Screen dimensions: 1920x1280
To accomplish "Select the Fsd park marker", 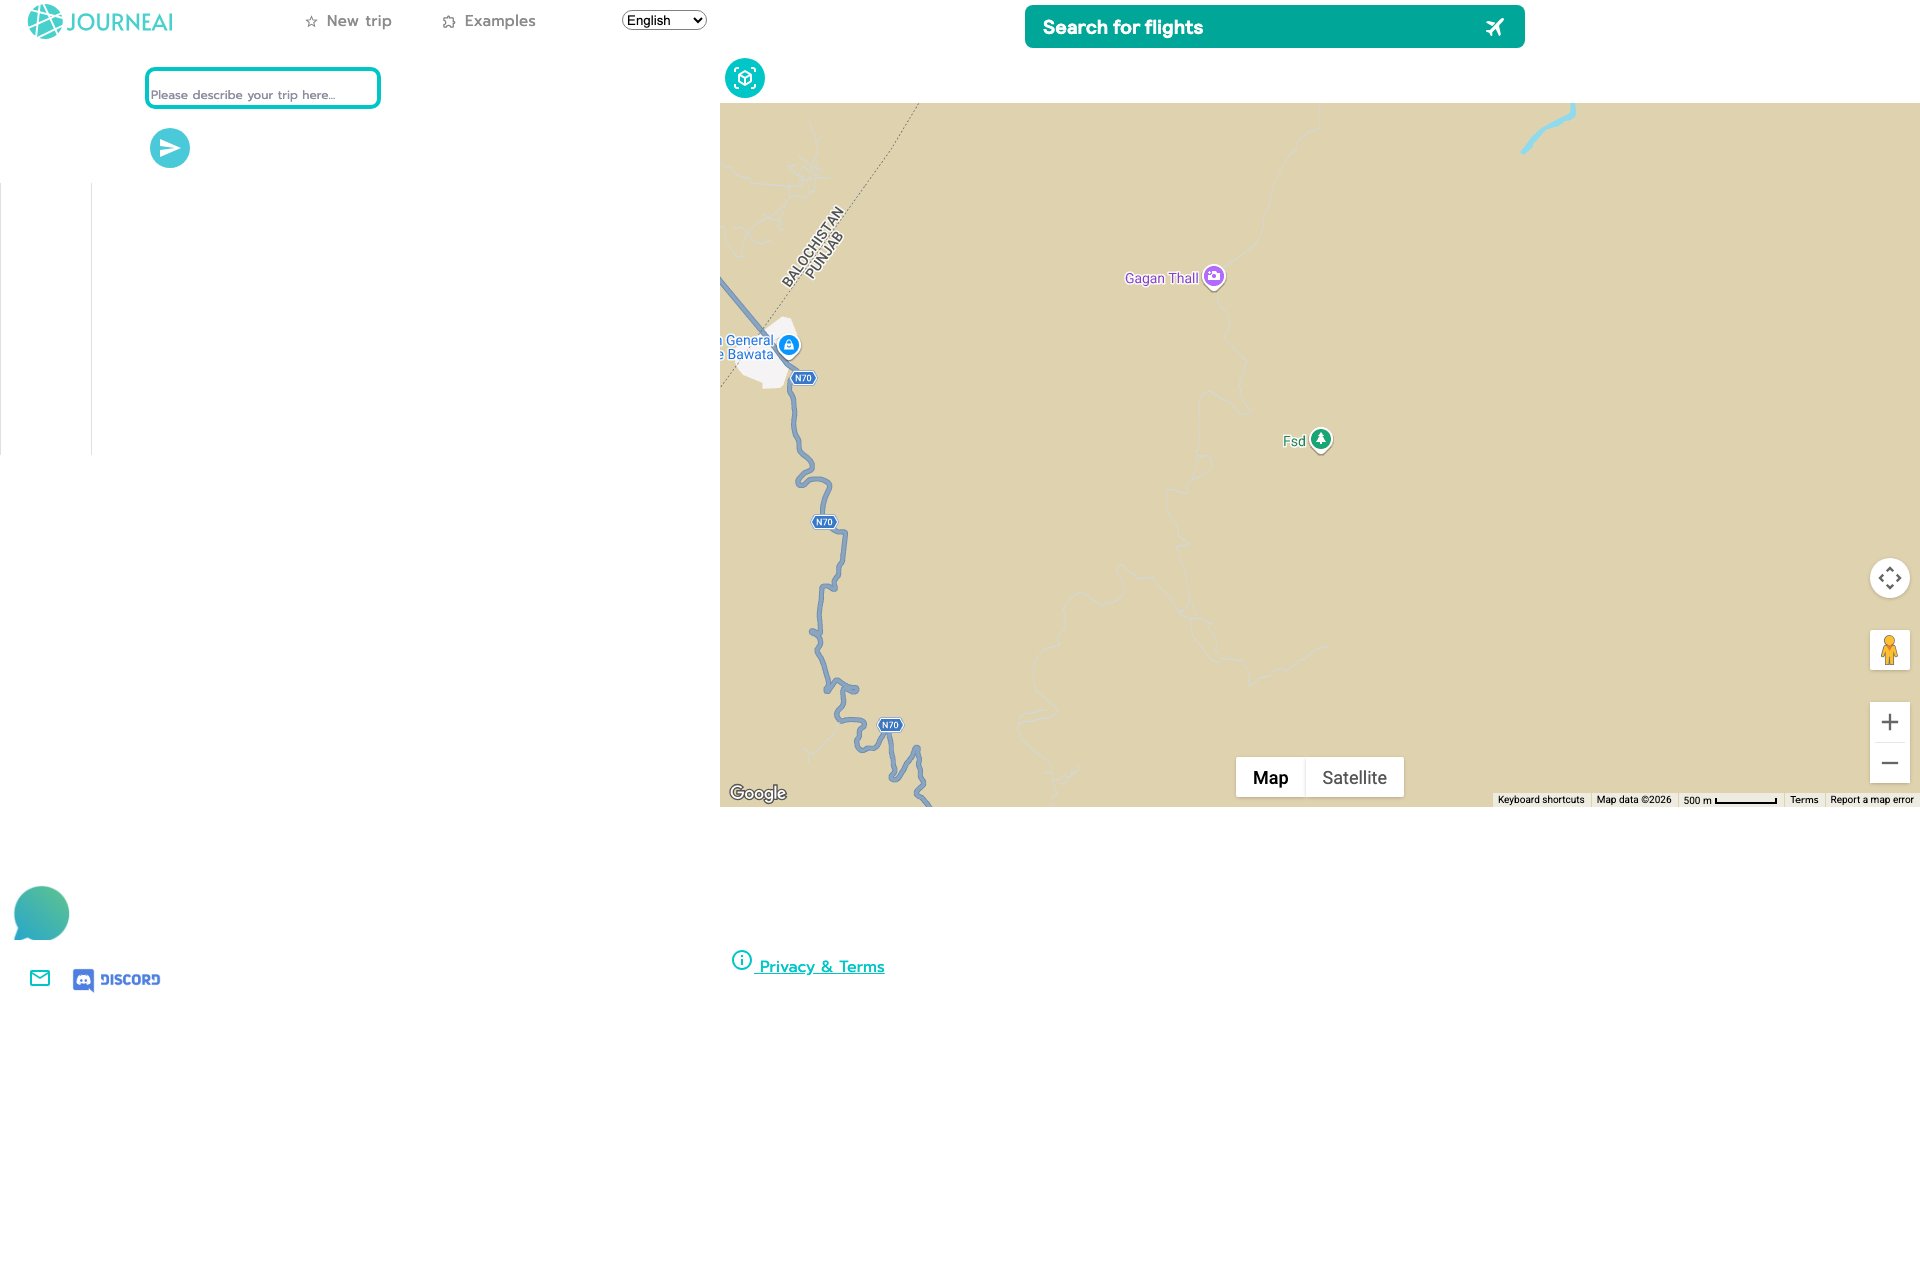I will 1321,439.
